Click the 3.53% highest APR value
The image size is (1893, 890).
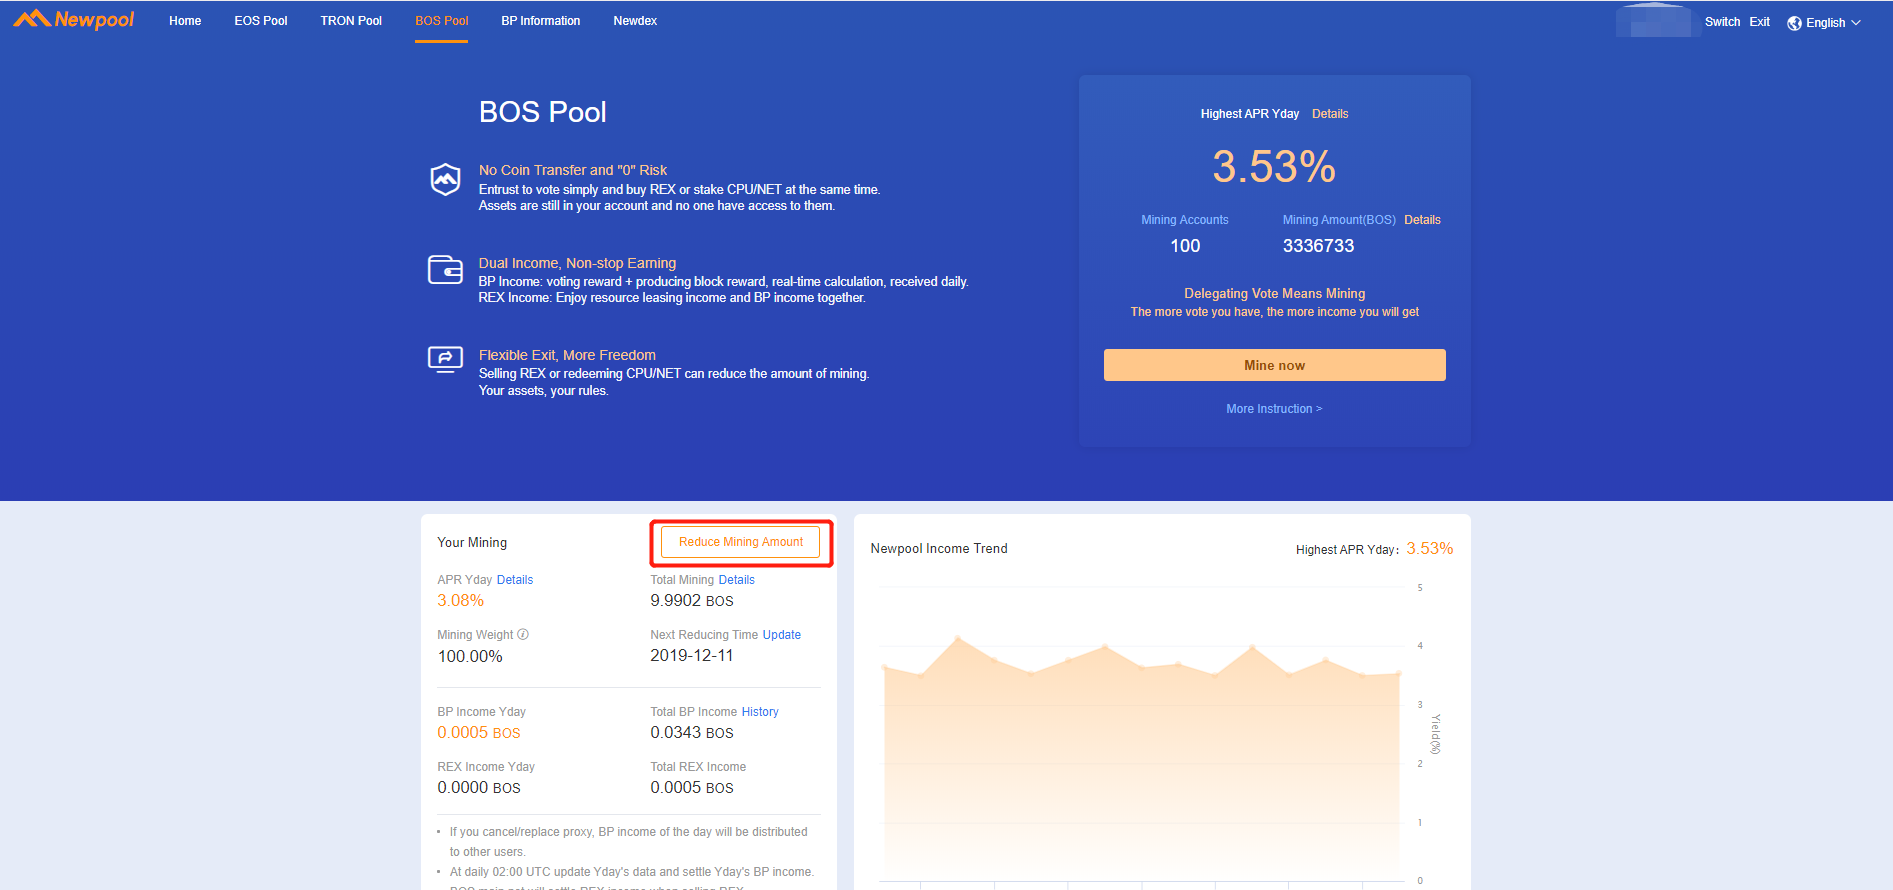(x=1274, y=166)
